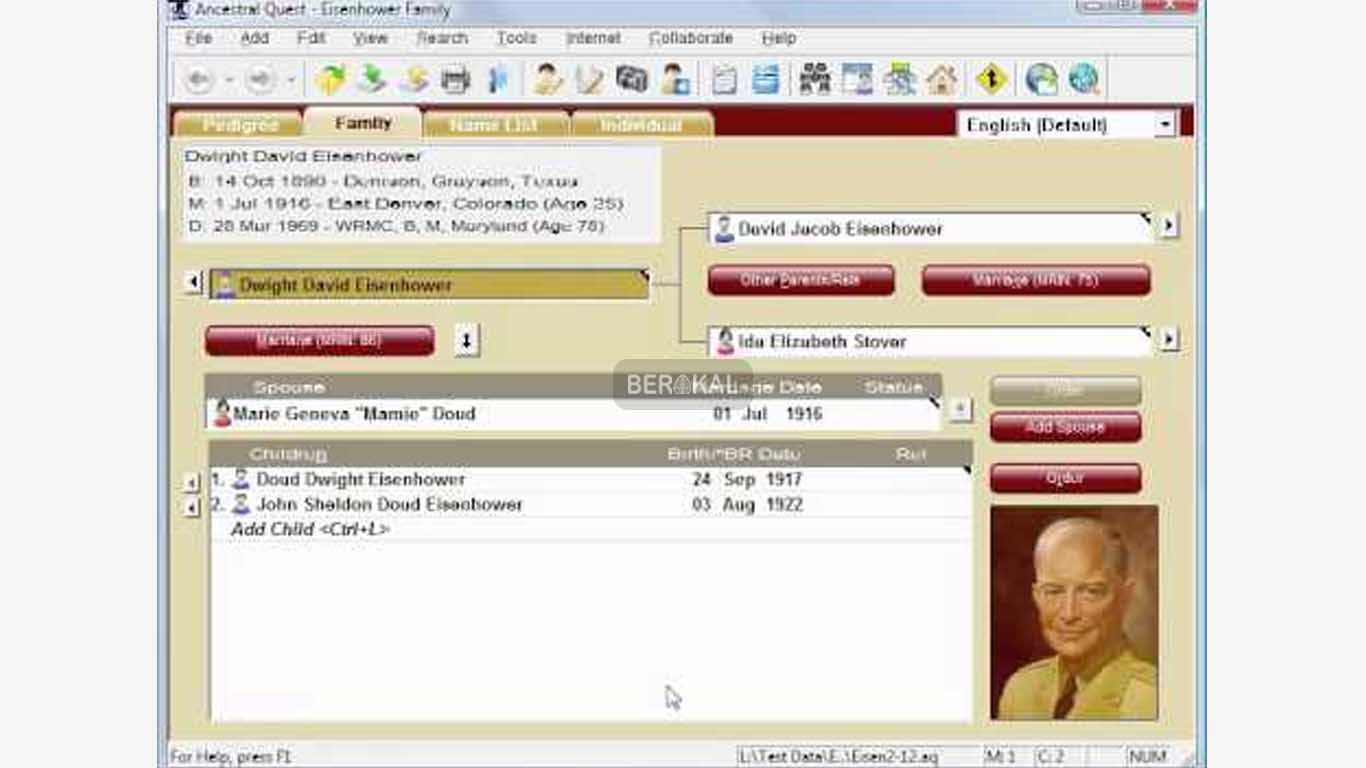Click the camera scrapbook icon
Image resolution: width=1366 pixels, height=768 pixels.
coord(632,79)
